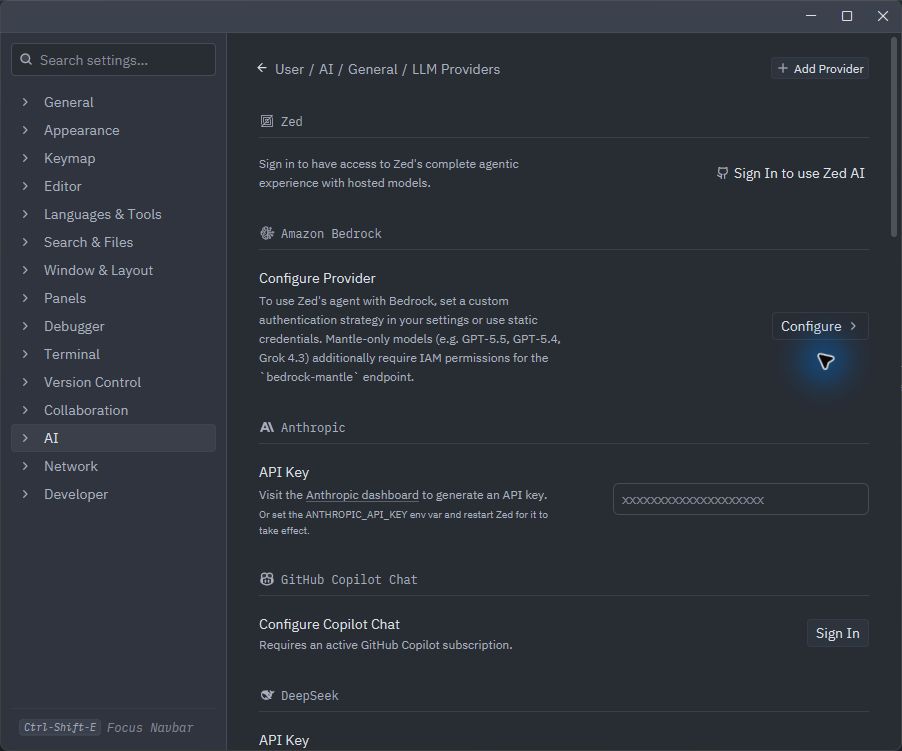Expand the Debugger section chevron
Image resolution: width=902 pixels, height=751 pixels.
pyautogui.click(x=25, y=326)
